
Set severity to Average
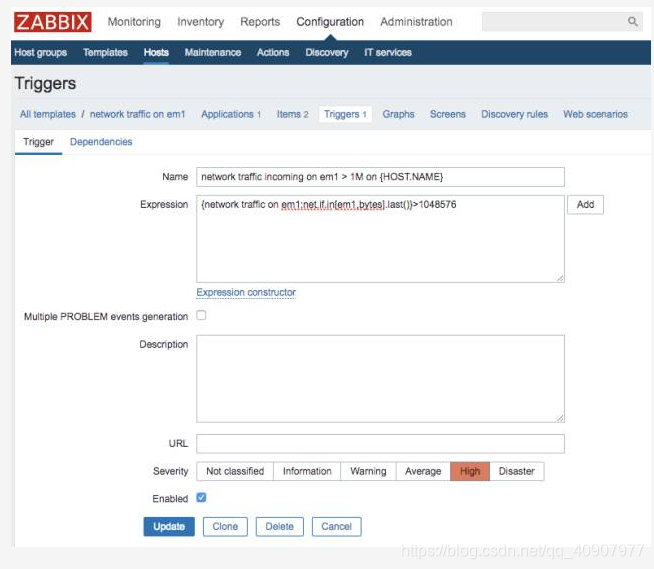[423, 471]
